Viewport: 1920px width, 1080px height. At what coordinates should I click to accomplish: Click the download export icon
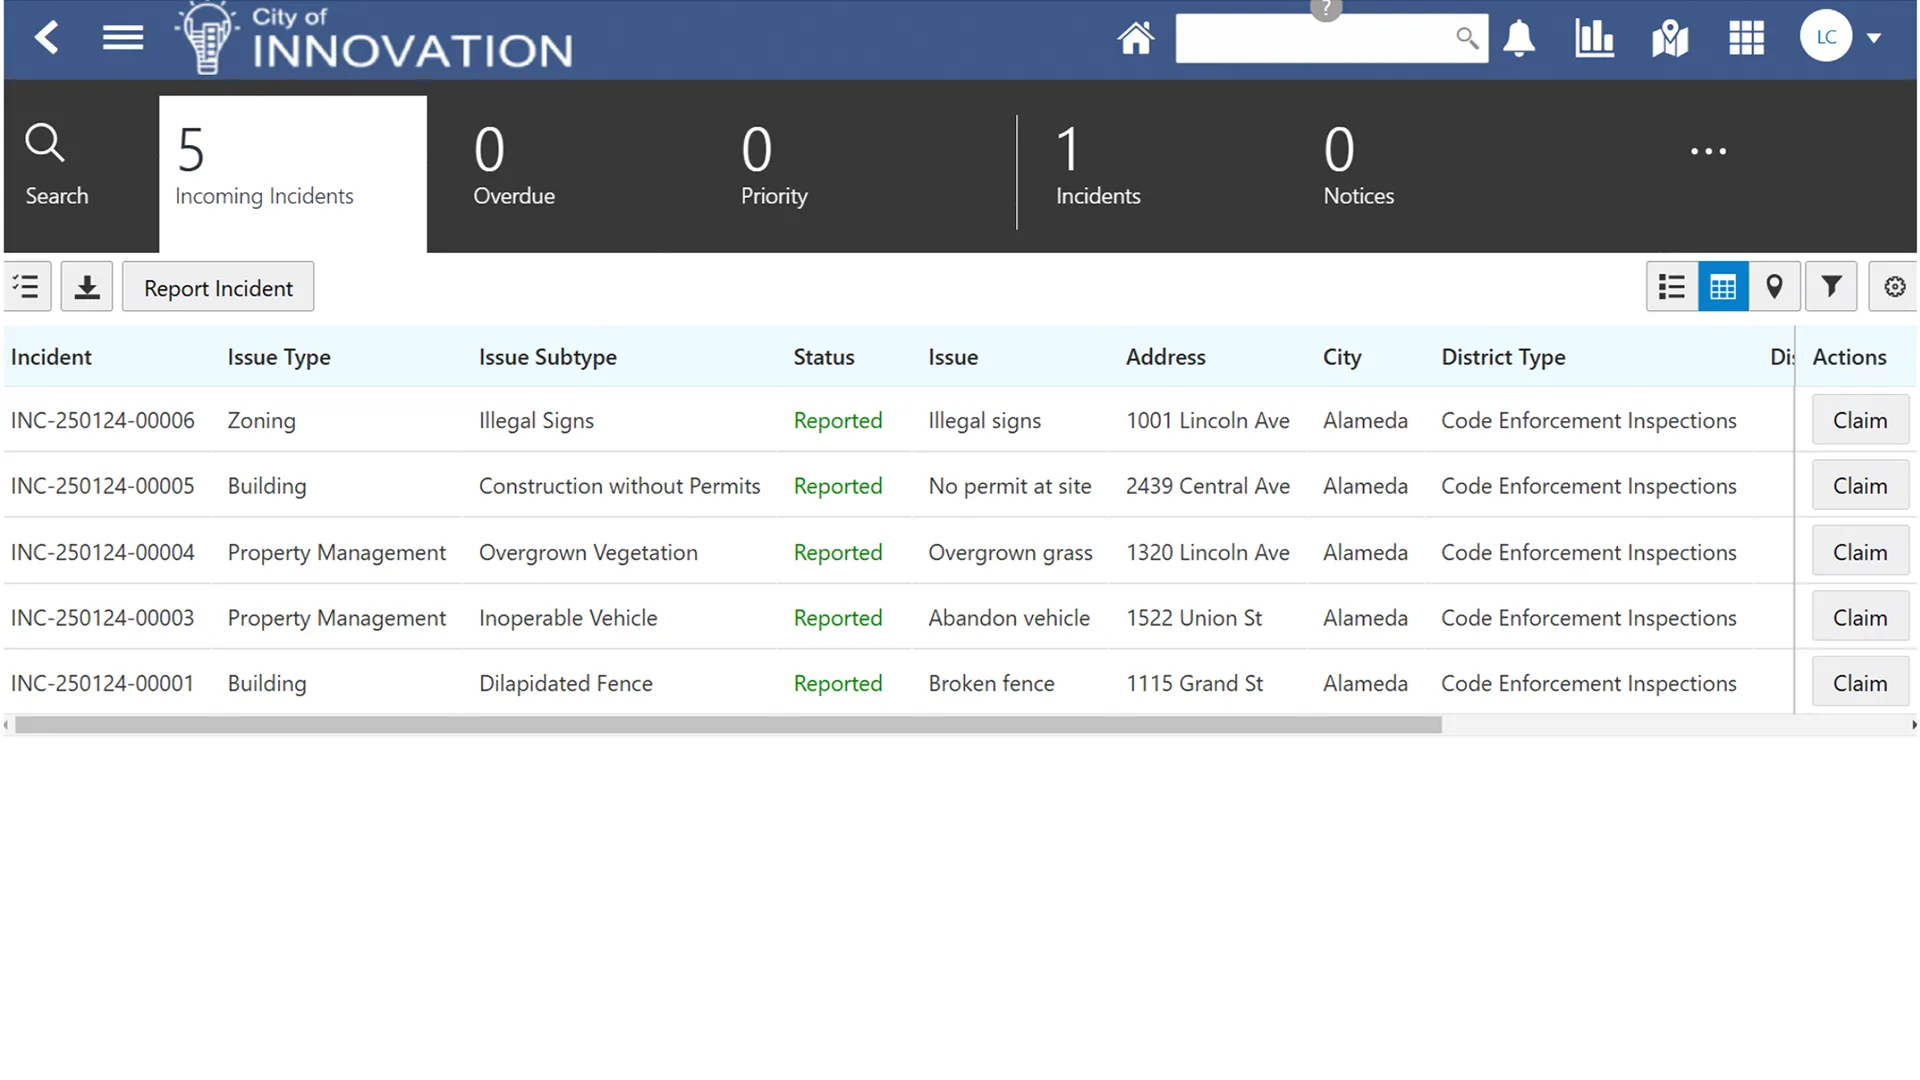tap(87, 287)
